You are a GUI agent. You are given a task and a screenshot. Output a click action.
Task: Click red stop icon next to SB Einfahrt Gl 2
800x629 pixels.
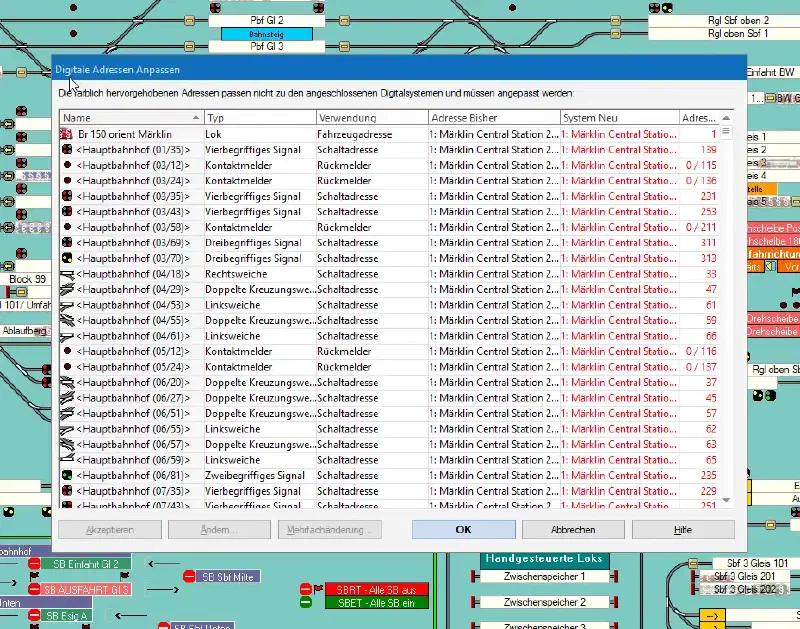pyautogui.click(x=34, y=564)
